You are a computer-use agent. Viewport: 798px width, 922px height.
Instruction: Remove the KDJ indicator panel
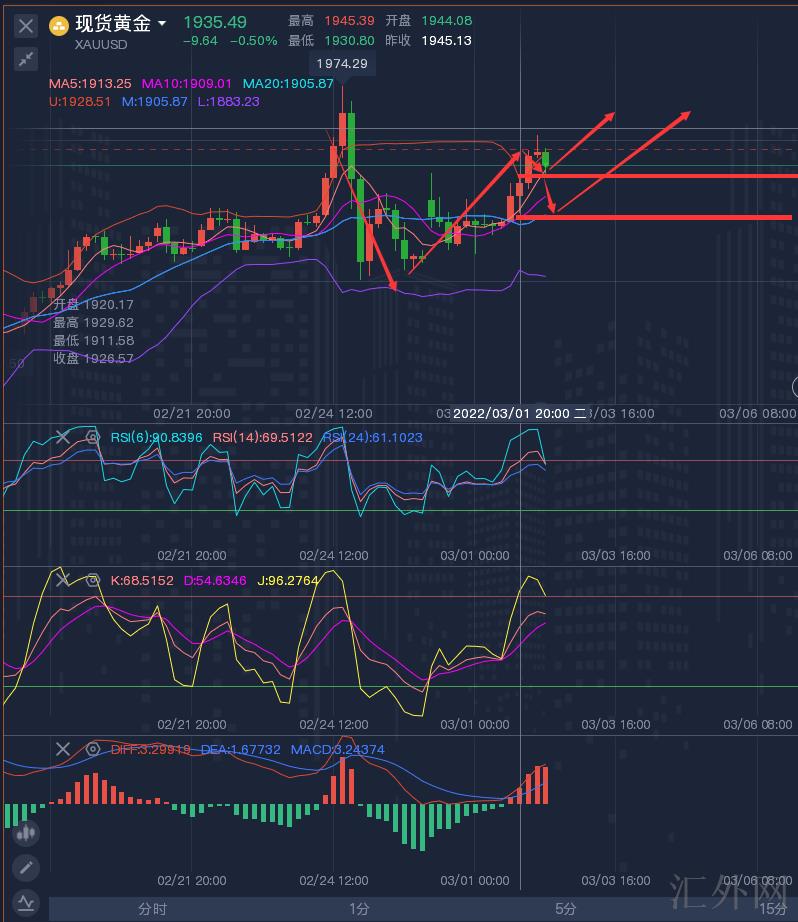63,580
